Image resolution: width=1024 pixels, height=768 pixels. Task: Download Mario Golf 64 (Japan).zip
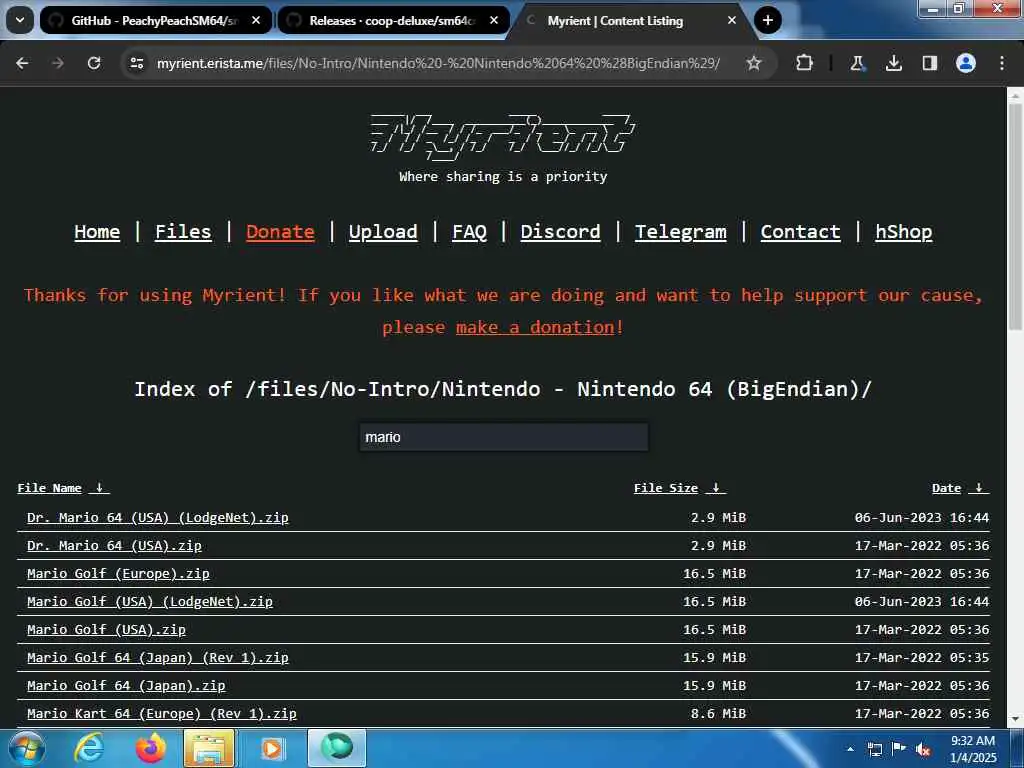coord(126,686)
